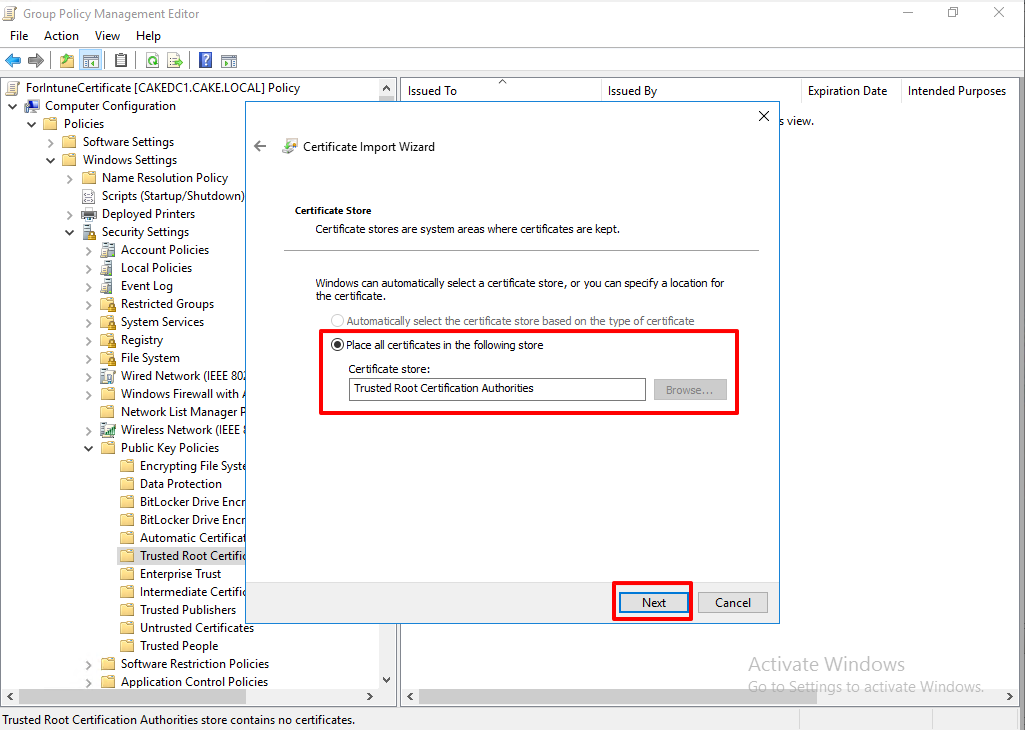Collapse the Public Key Policies node

click(x=88, y=448)
